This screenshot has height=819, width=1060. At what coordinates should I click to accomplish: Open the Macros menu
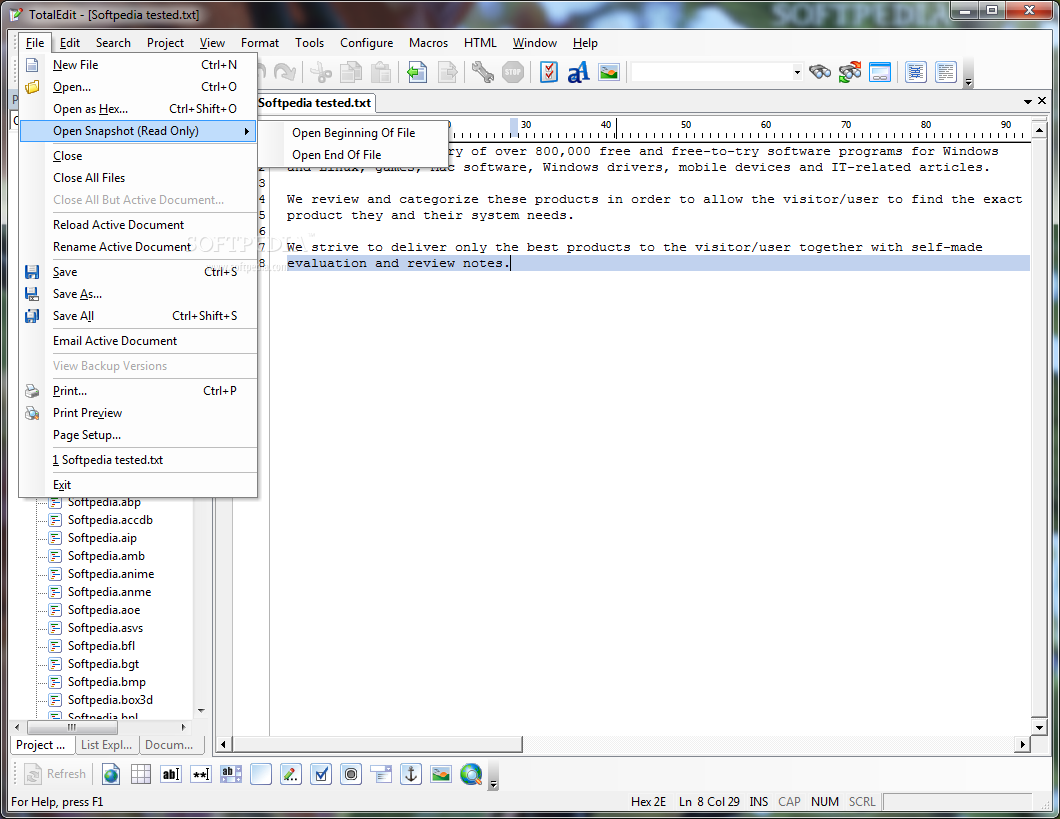click(x=428, y=43)
